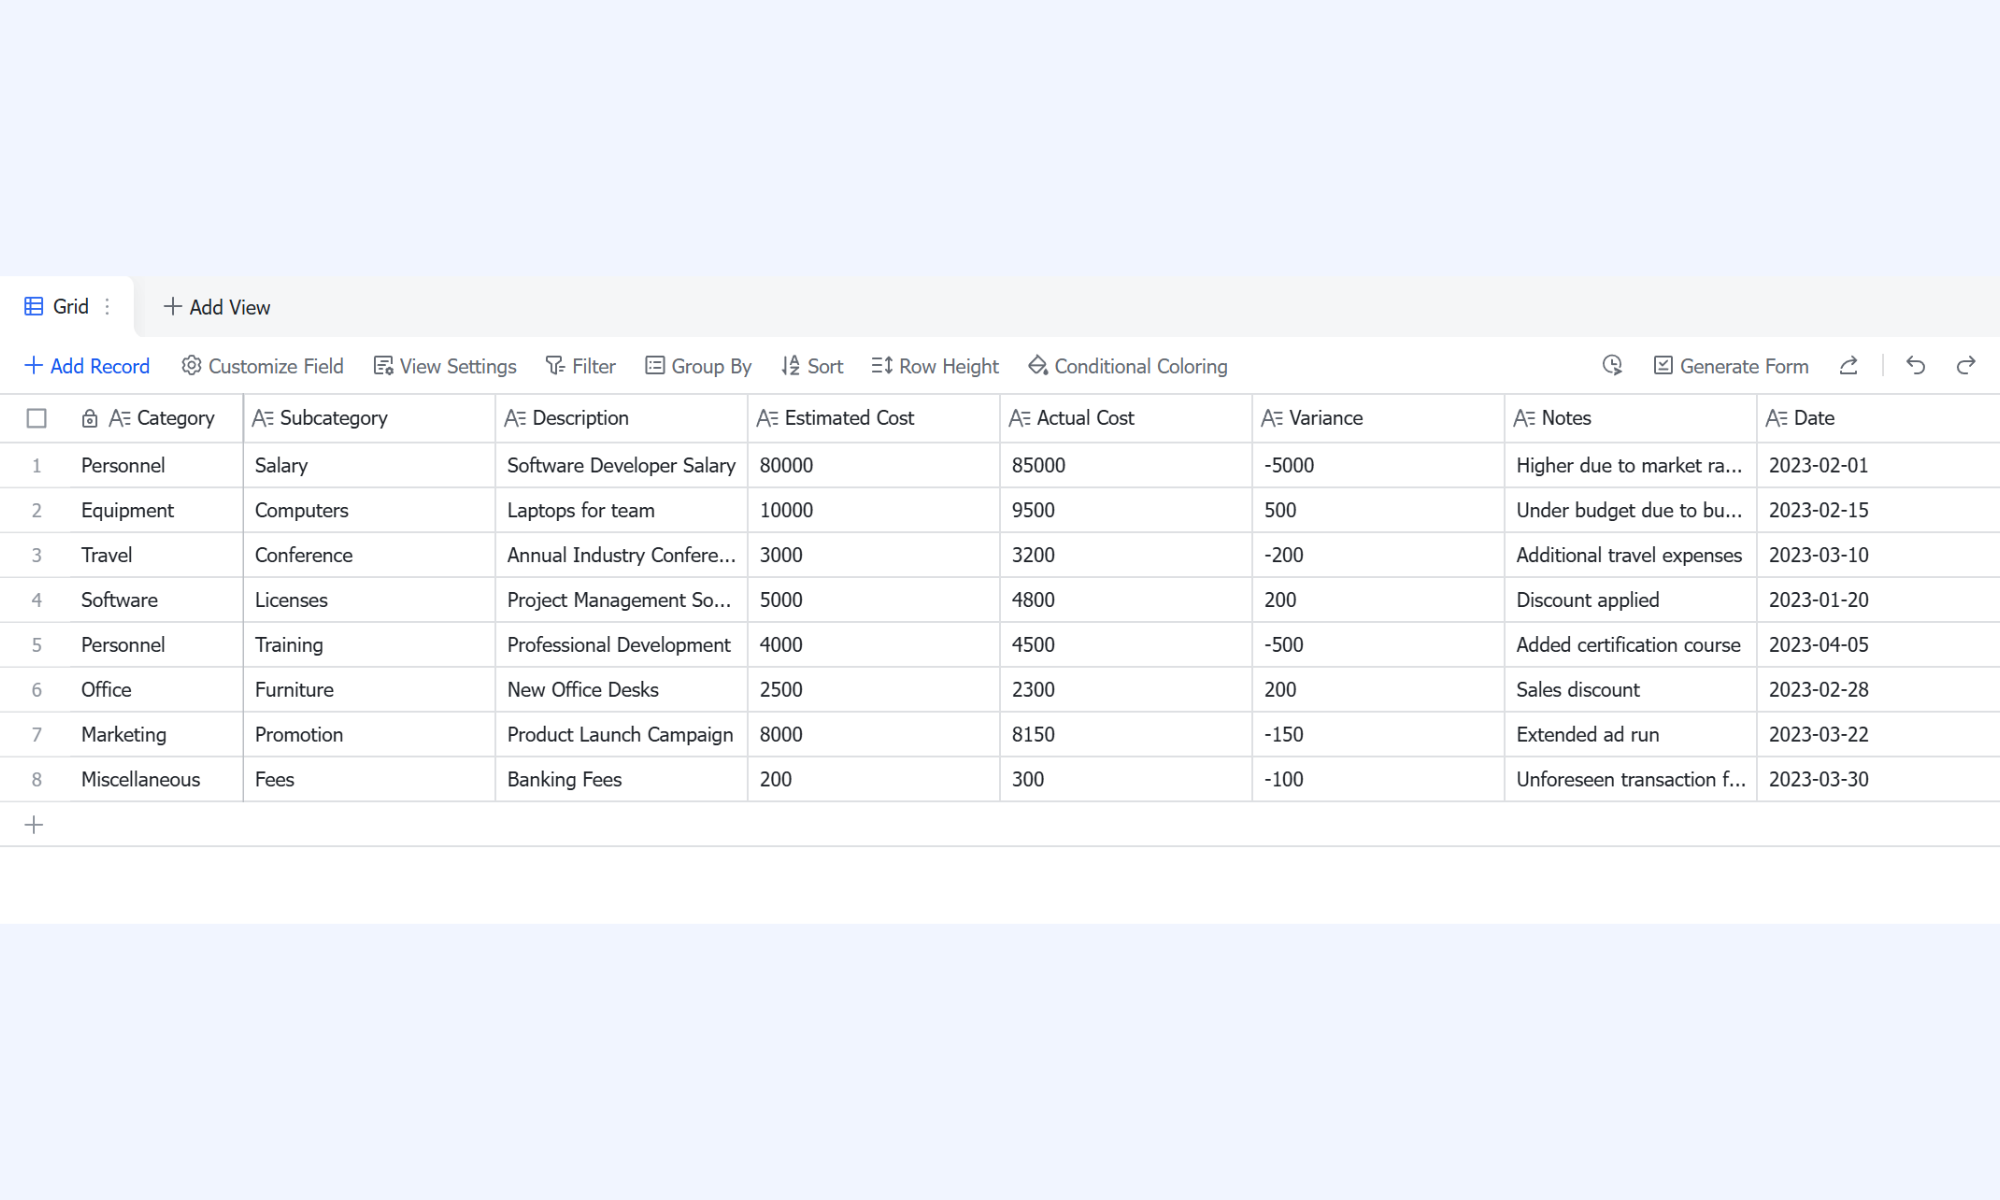
Task: Select the 9500 actual cost cell
Action: tap(1126, 510)
